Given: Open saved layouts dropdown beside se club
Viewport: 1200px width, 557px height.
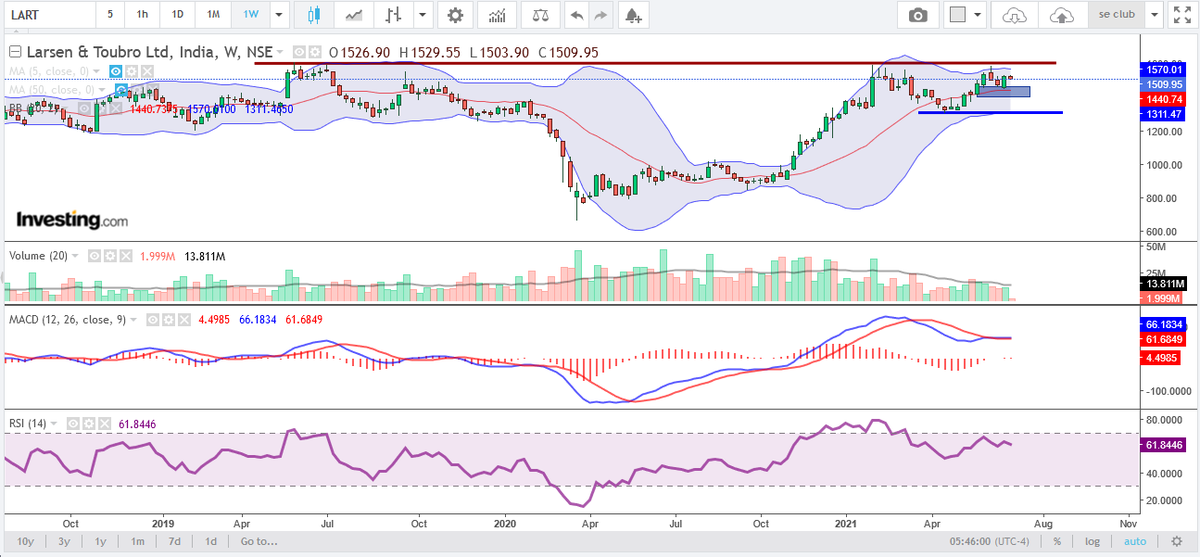Looking at the screenshot, I should point(1154,15).
